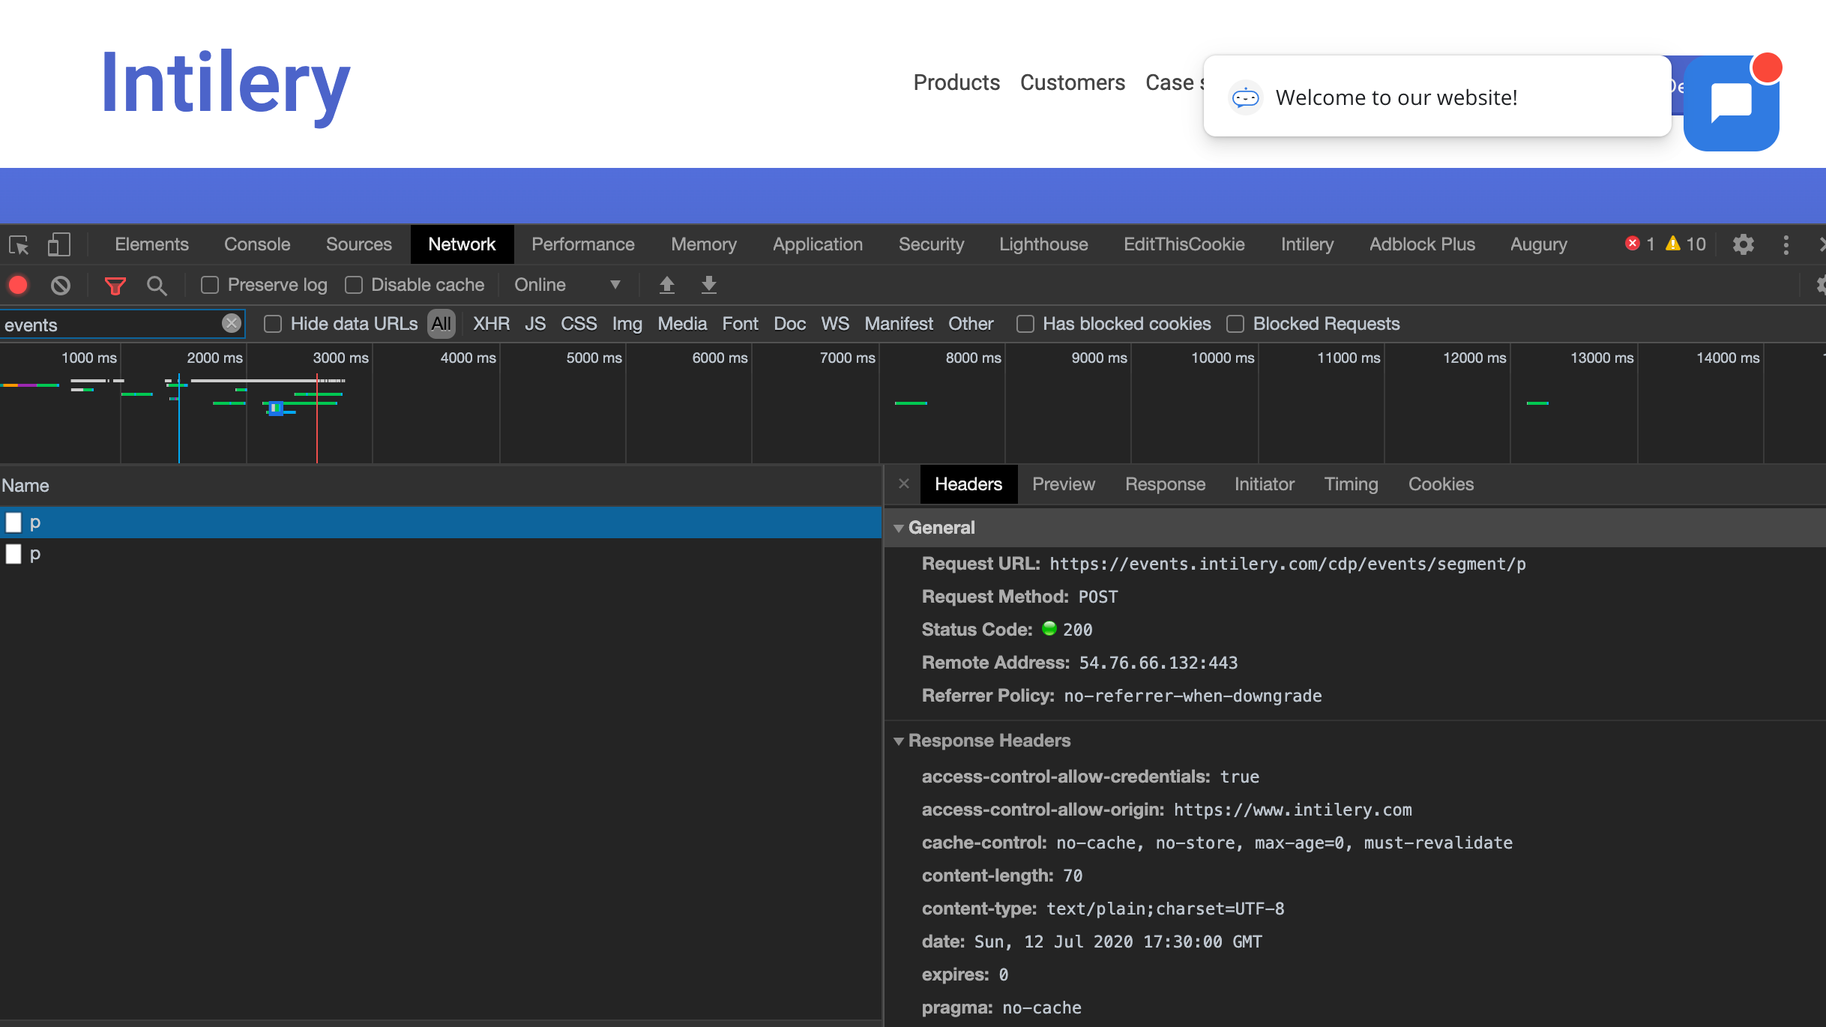1826x1027 pixels.
Task: Open the blue chat widget button
Action: [1730, 103]
